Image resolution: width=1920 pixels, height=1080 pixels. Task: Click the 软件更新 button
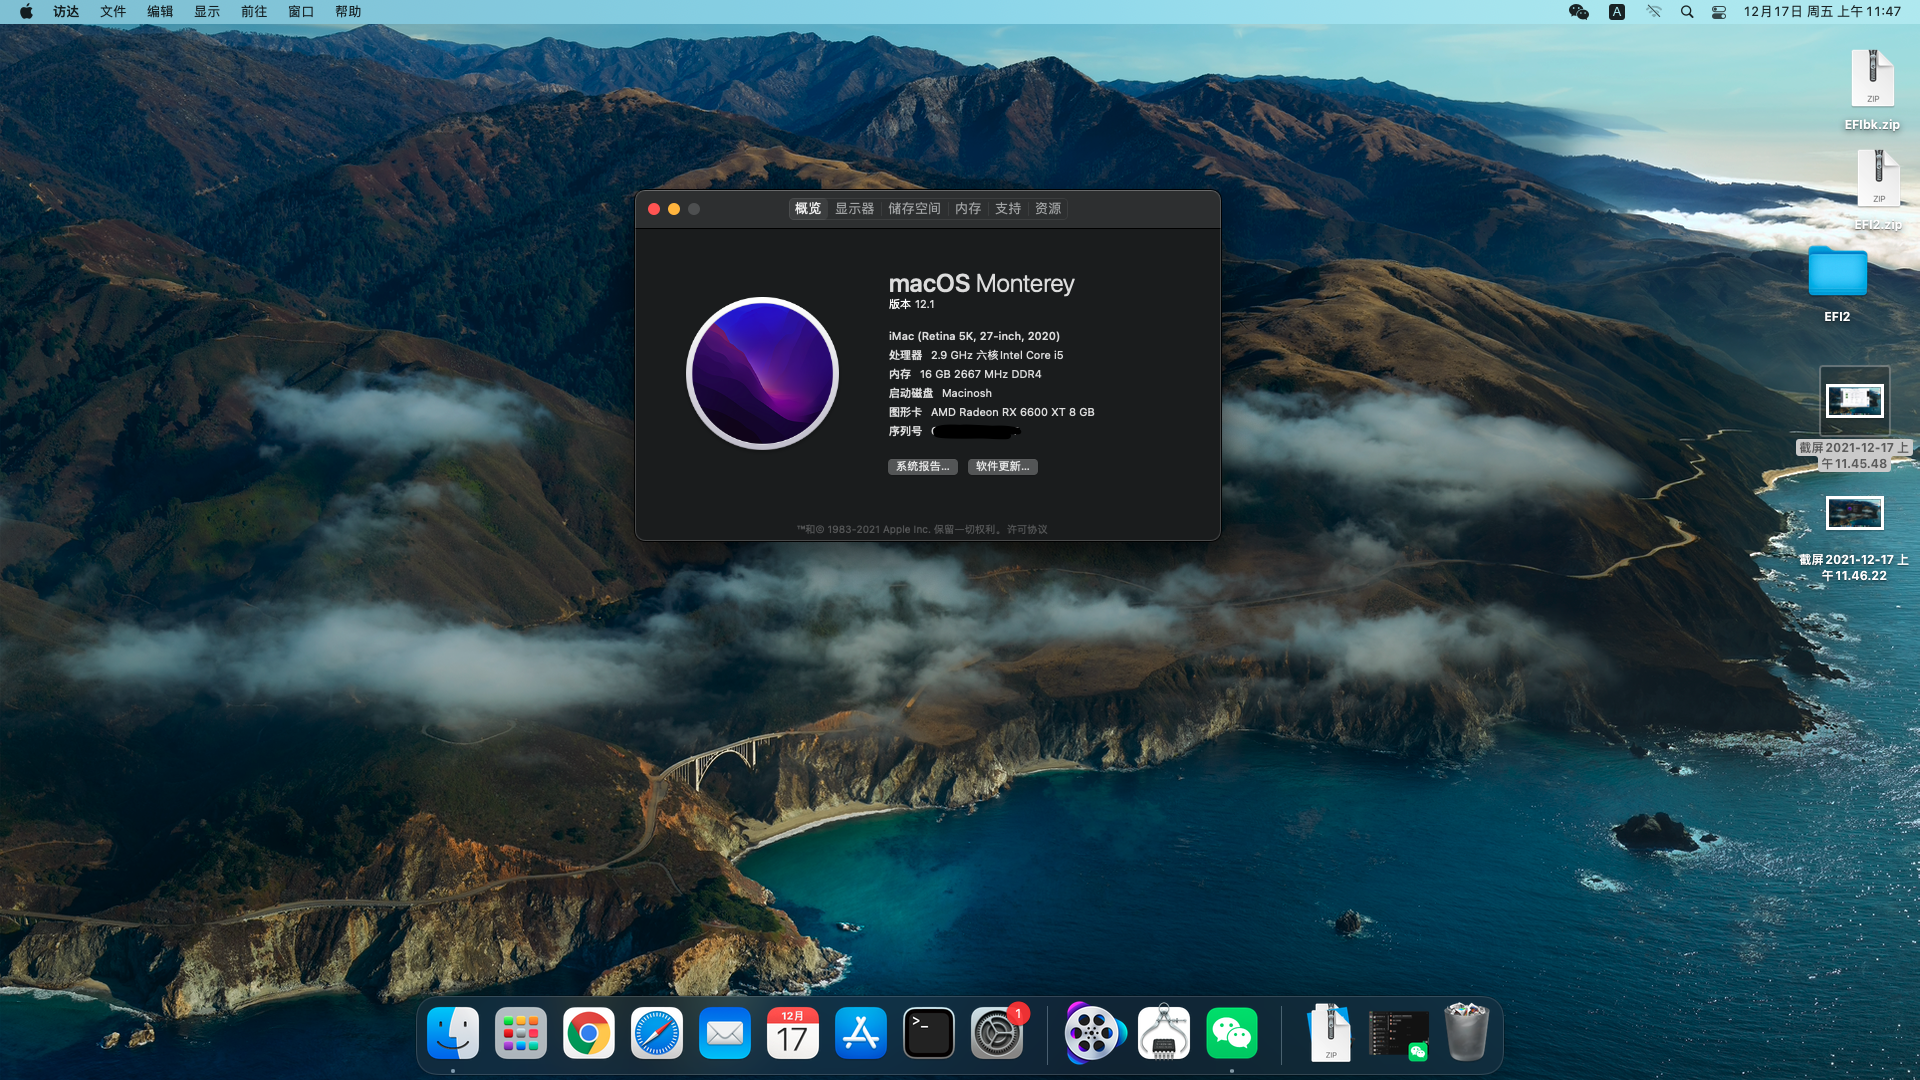(1002, 467)
